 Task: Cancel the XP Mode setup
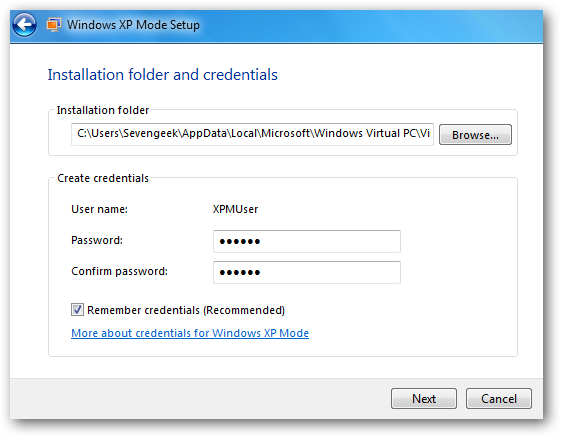tap(499, 398)
